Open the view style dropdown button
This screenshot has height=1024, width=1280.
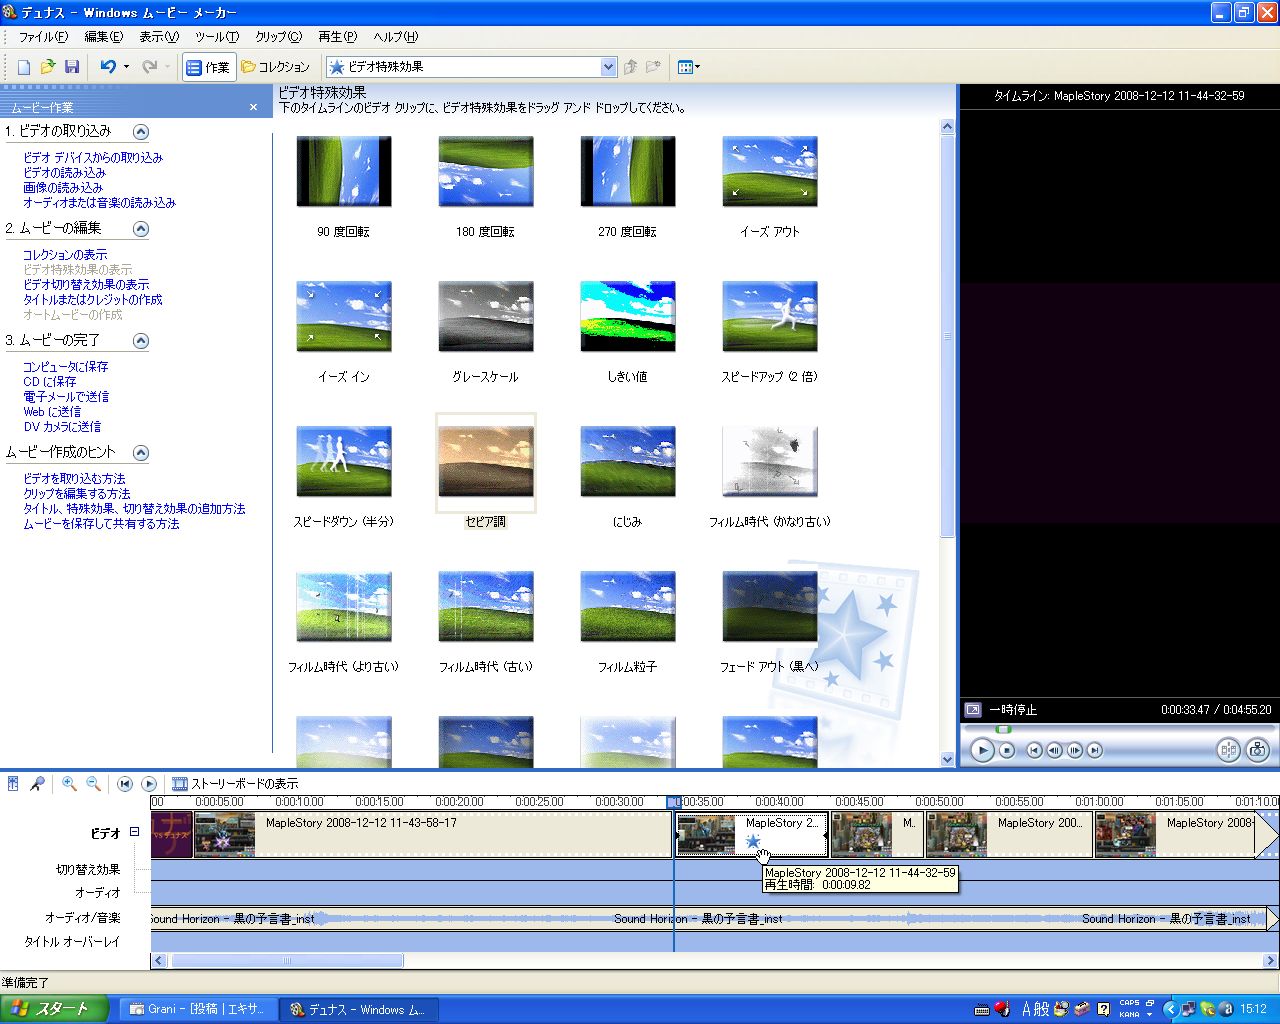(689, 67)
